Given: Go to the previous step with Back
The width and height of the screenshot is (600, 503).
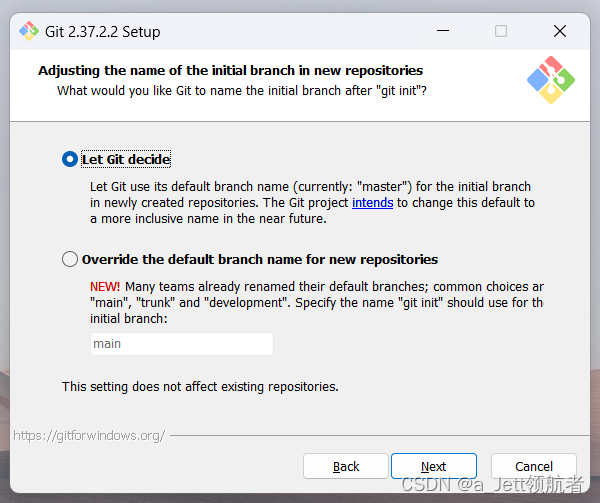Looking at the screenshot, I should click(x=346, y=466).
